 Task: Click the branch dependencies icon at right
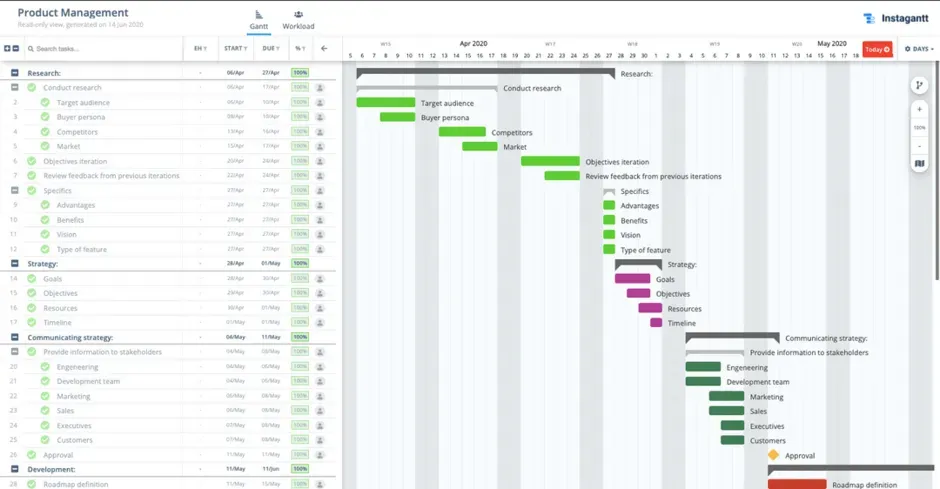click(x=919, y=85)
